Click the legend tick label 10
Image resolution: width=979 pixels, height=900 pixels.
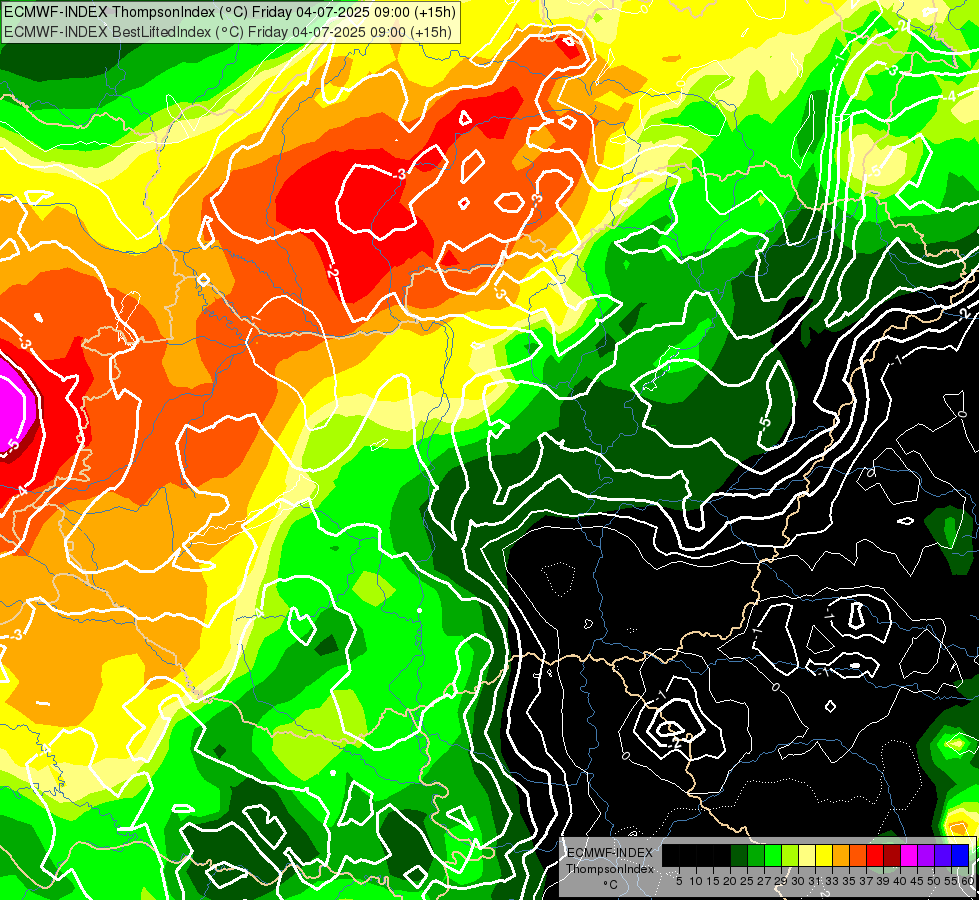tap(696, 881)
